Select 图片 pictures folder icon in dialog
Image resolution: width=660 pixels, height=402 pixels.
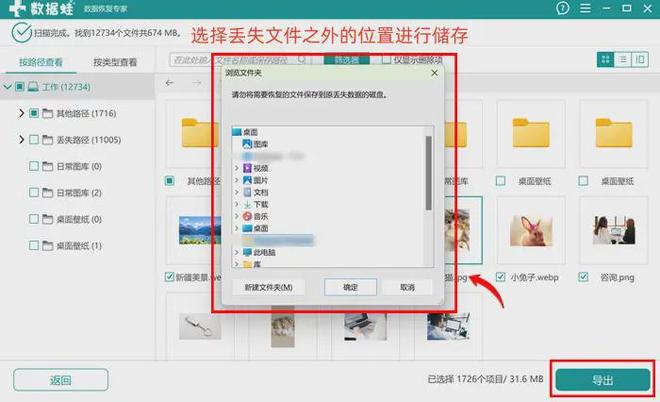(247, 180)
